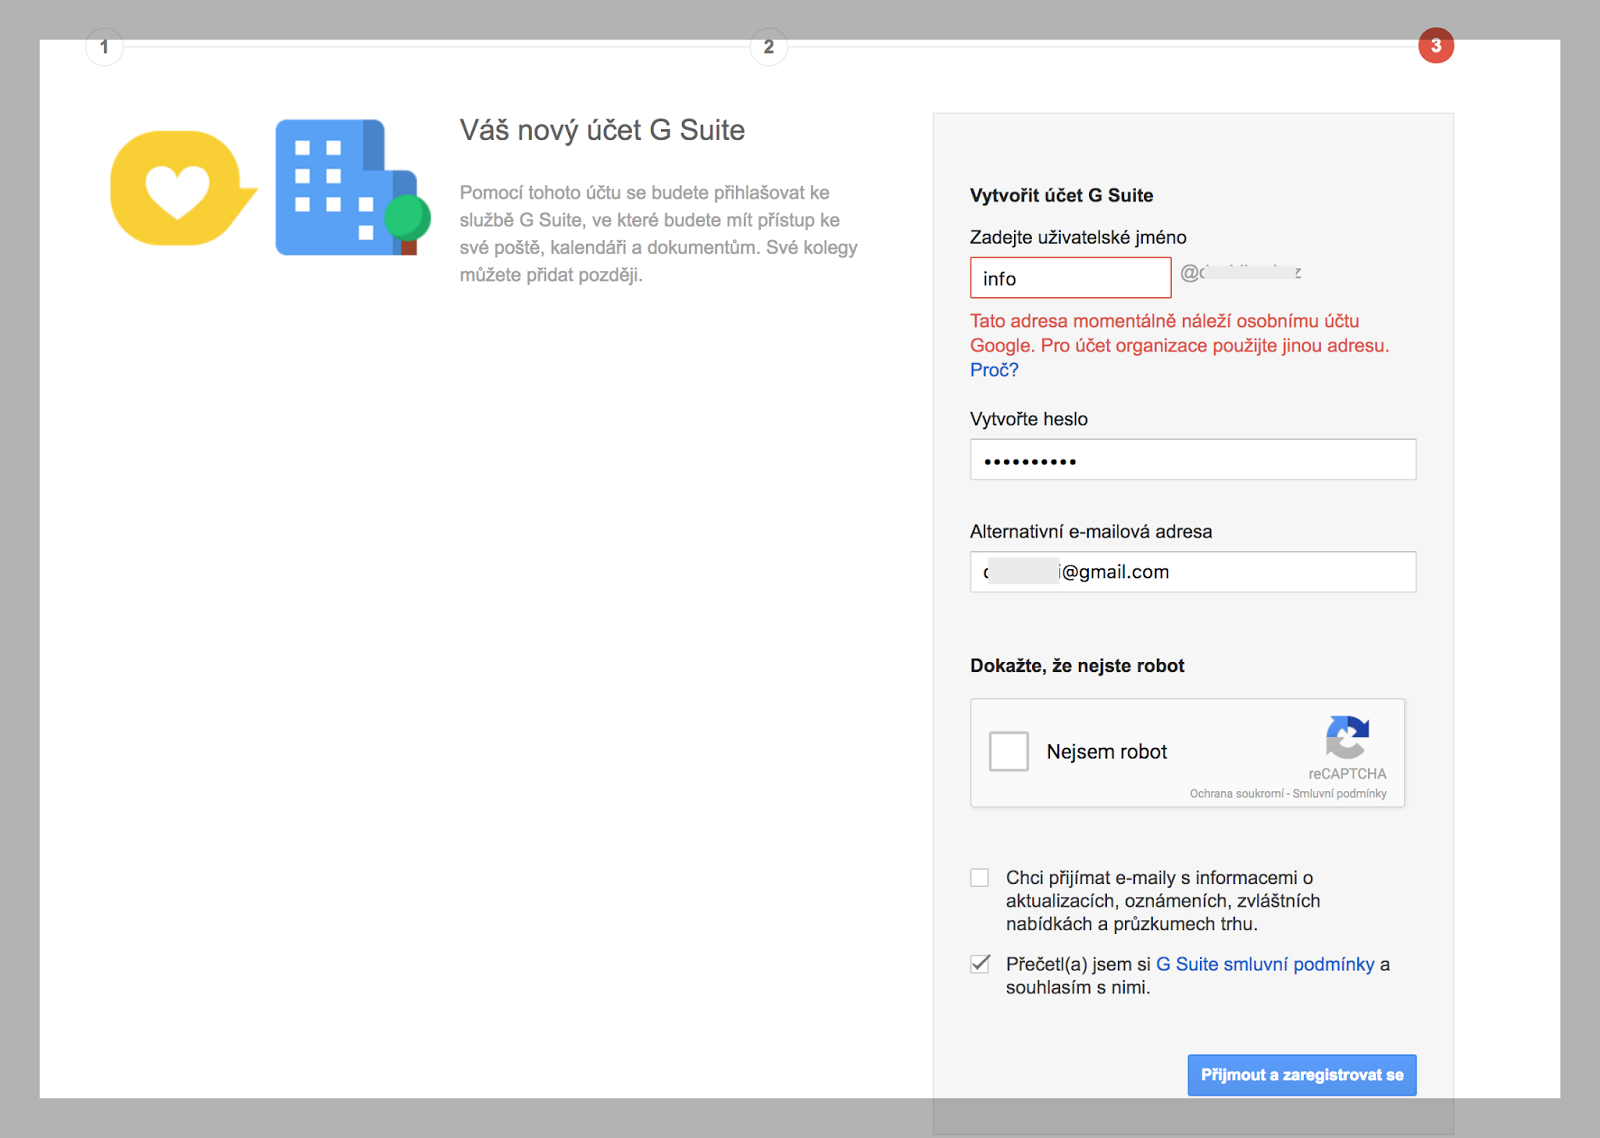
Task: Click the reCAPTCHA logo icon
Action: (x=1347, y=737)
